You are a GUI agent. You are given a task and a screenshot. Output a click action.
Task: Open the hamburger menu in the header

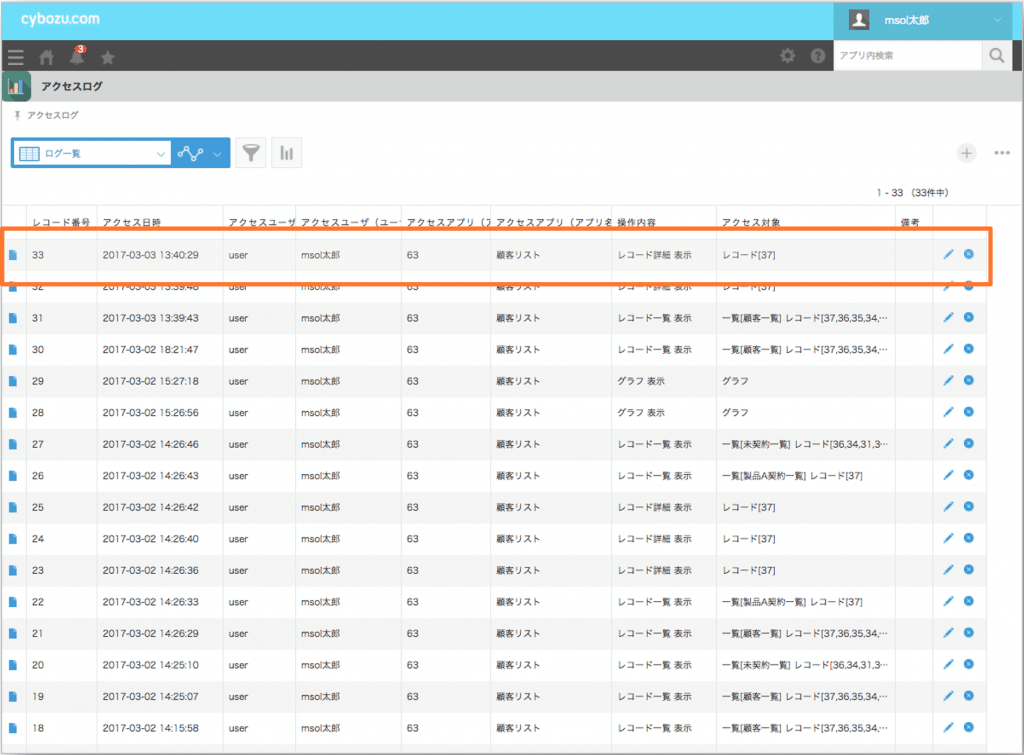[x=16, y=57]
